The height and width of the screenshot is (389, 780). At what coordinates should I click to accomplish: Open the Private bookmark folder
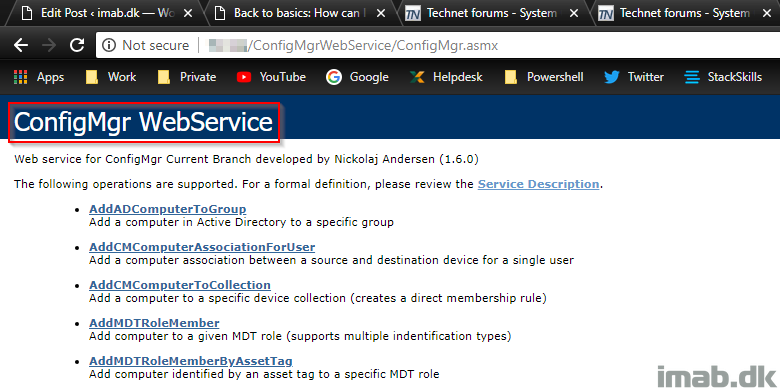[x=186, y=77]
